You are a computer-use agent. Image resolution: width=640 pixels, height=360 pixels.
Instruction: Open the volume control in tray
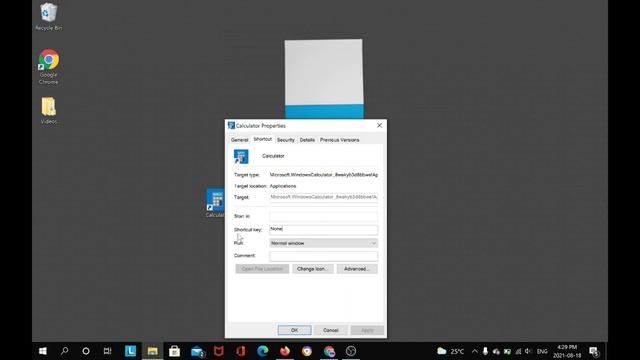[529, 351]
